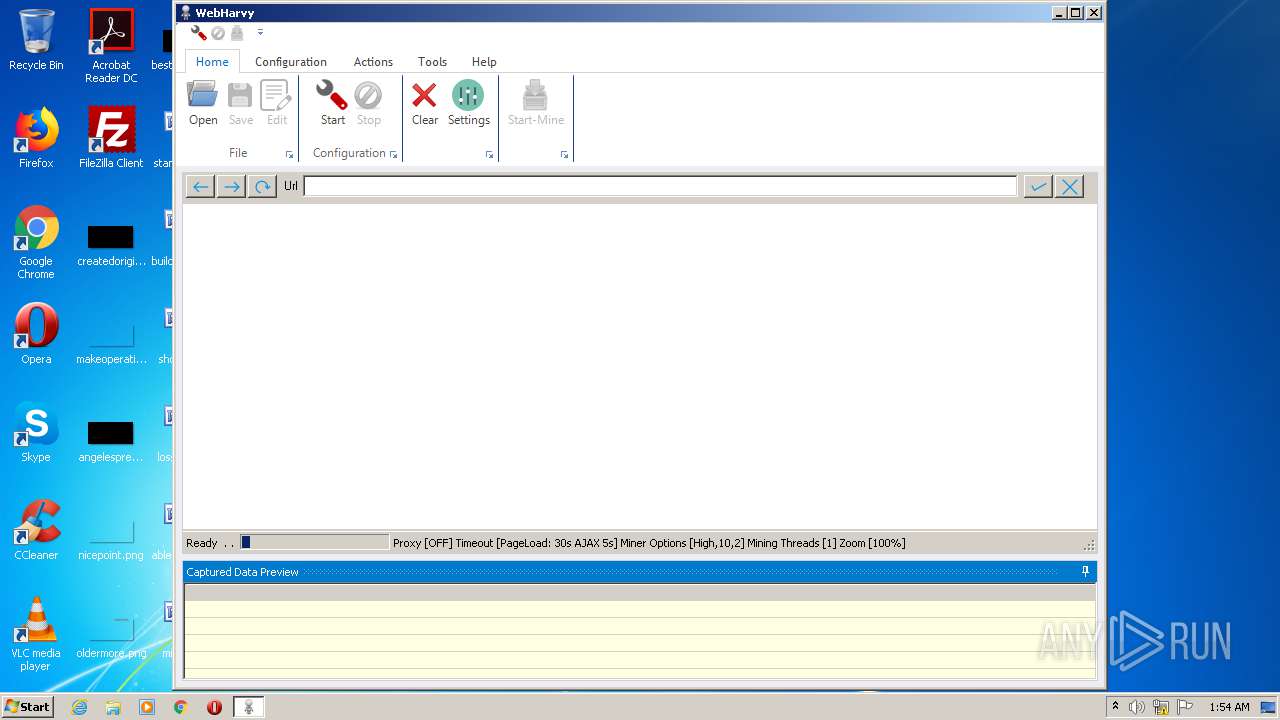Click the Stop configuration icon
Screen dimensions: 1280x720
click(x=368, y=104)
